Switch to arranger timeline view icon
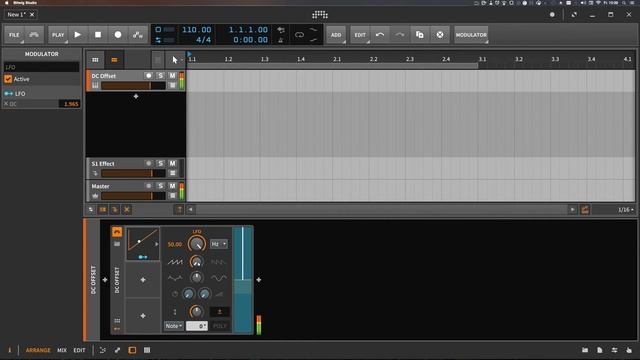640x360 pixels. (x=114, y=60)
